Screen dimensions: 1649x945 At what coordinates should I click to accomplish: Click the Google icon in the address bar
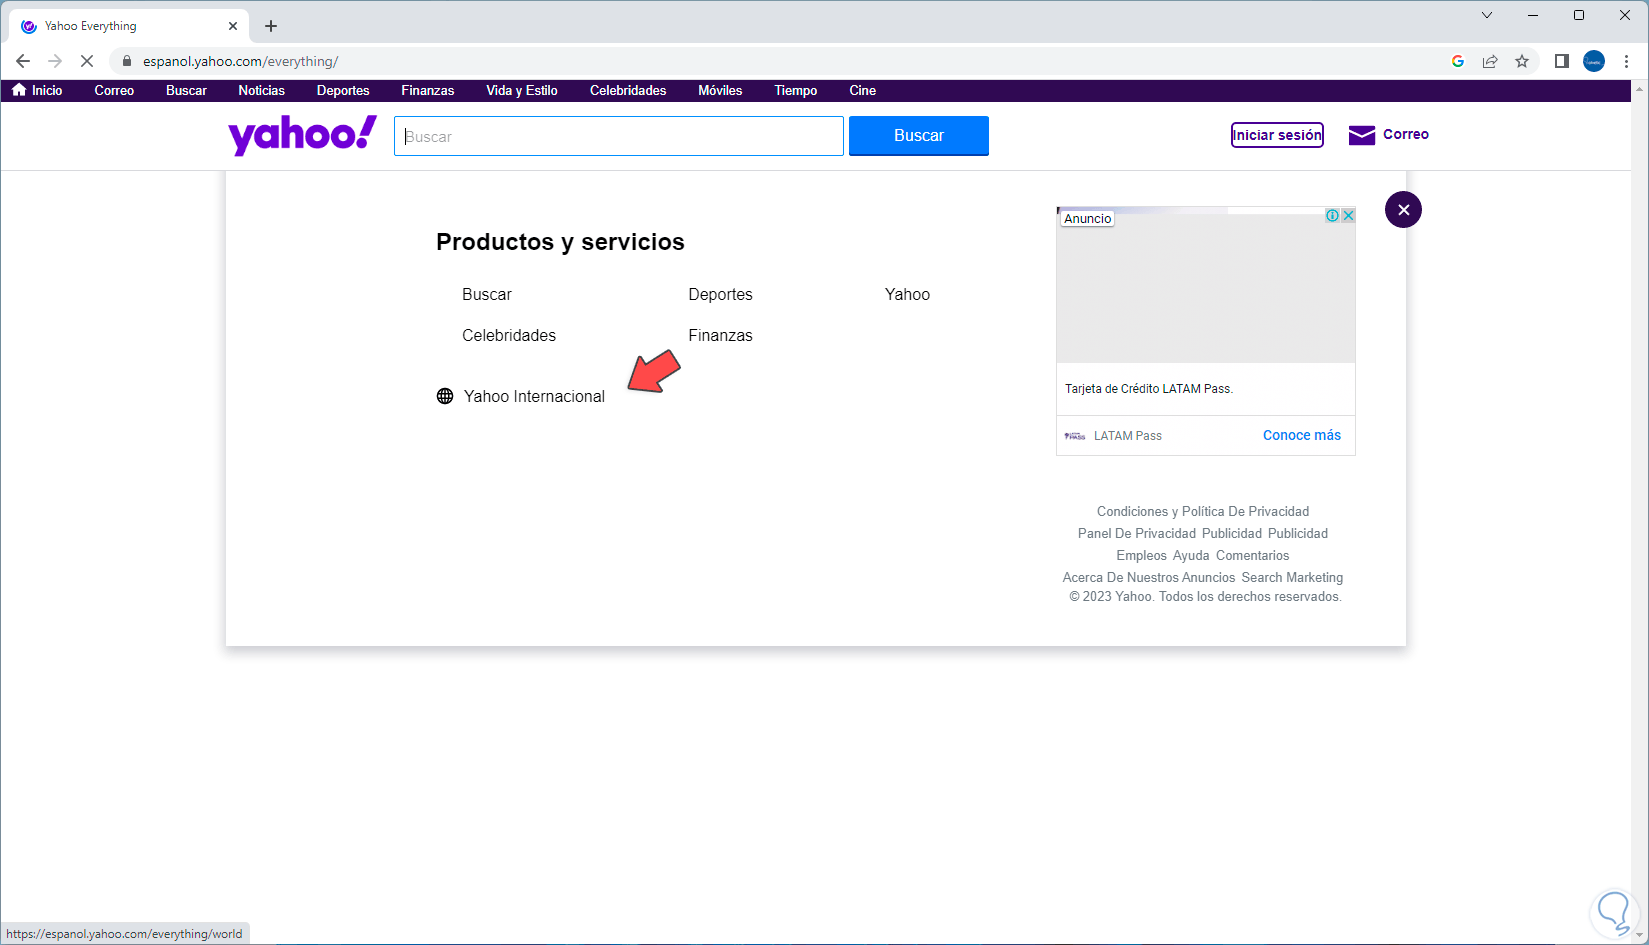pyautogui.click(x=1458, y=61)
